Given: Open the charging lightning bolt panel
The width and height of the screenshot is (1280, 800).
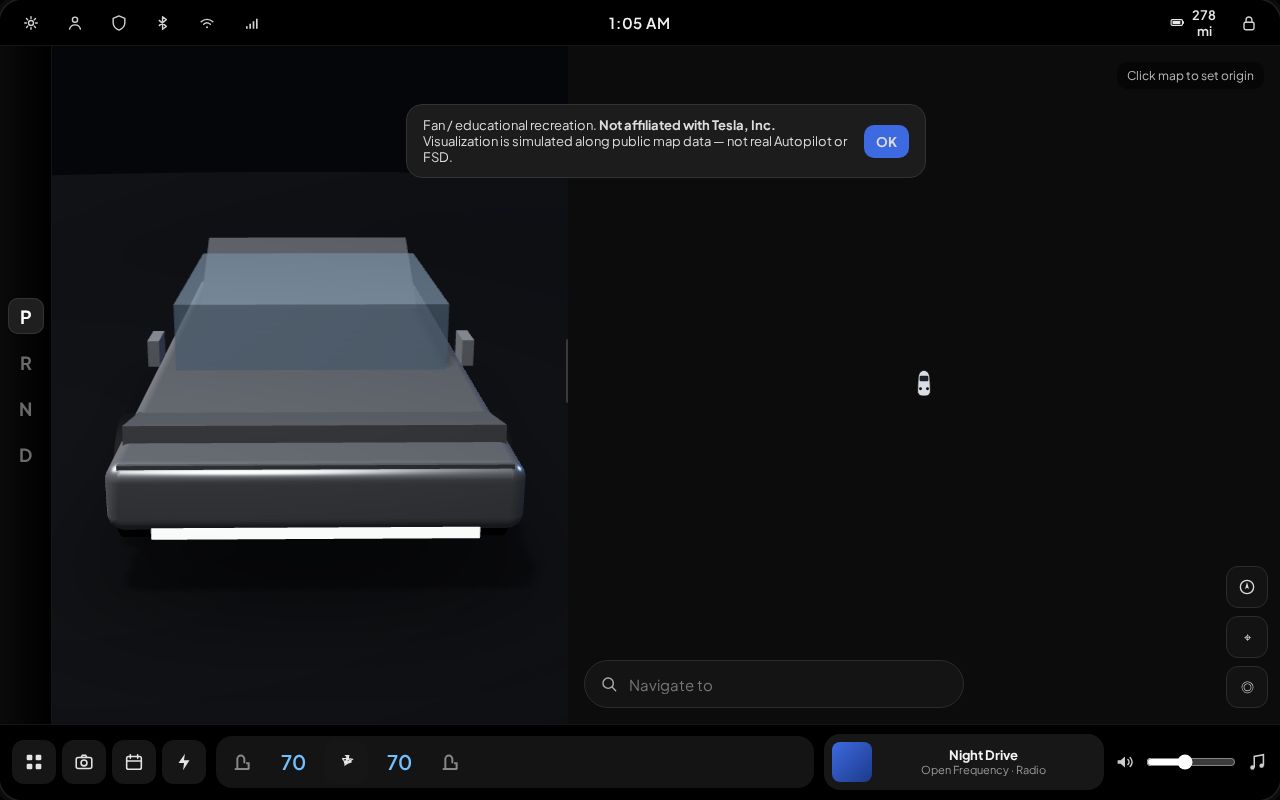Looking at the screenshot, I should 184,762.
